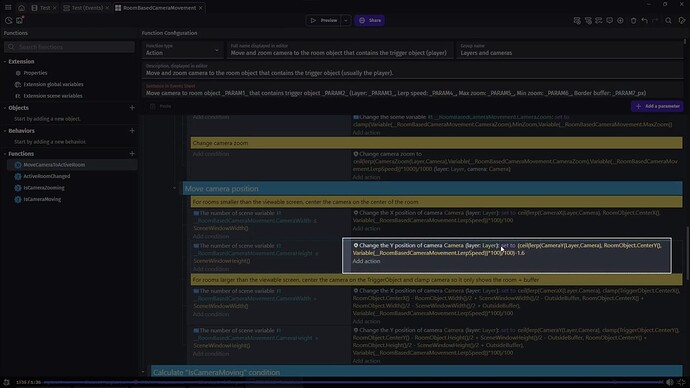The image size is (690, 388).
Task: Click the delete trash icon in toolbar
Action: 633,20
